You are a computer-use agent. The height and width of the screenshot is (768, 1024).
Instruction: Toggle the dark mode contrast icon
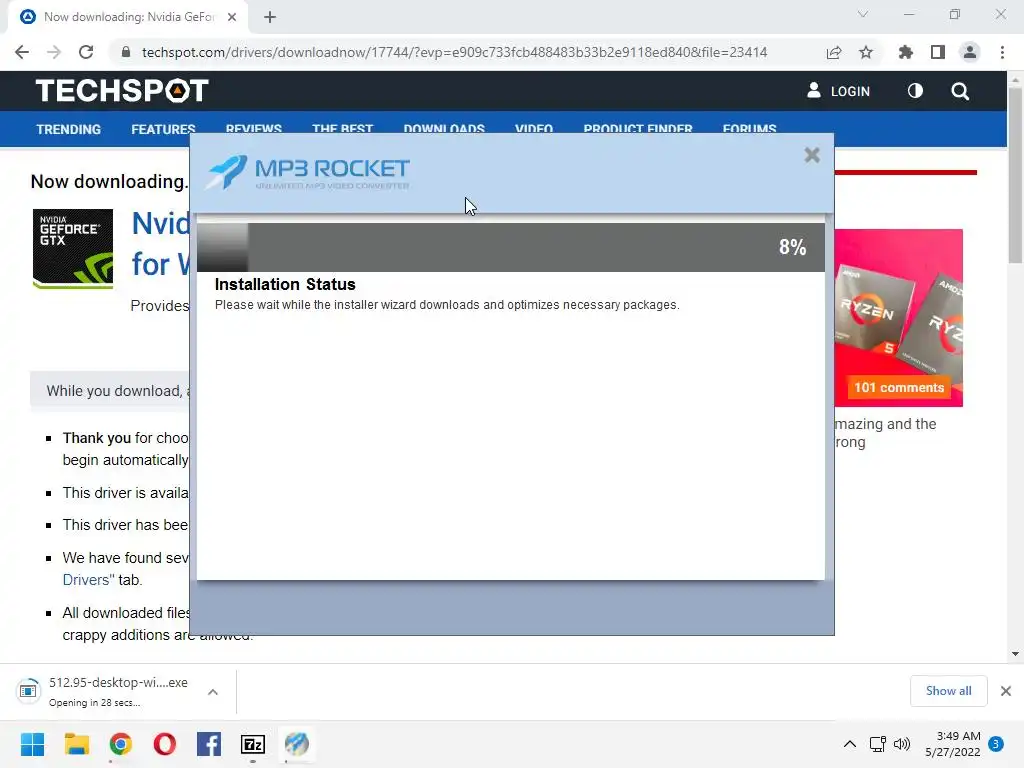915,91
